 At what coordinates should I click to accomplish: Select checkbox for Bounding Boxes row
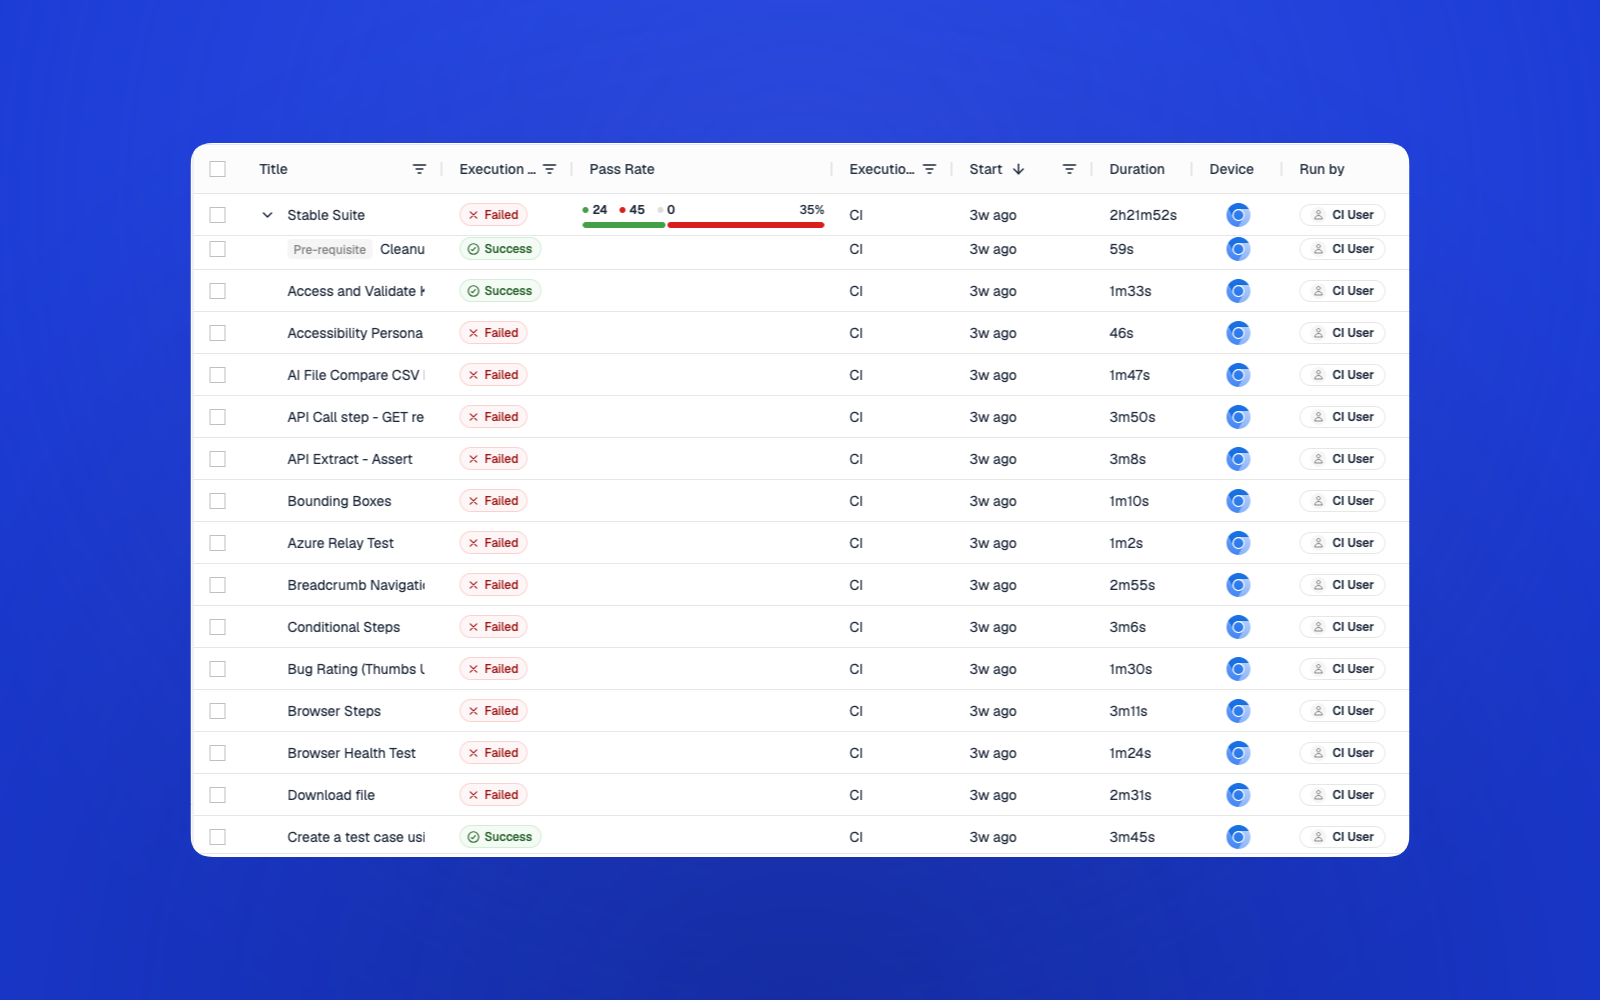pyautogui.click(x=217, y=501)
